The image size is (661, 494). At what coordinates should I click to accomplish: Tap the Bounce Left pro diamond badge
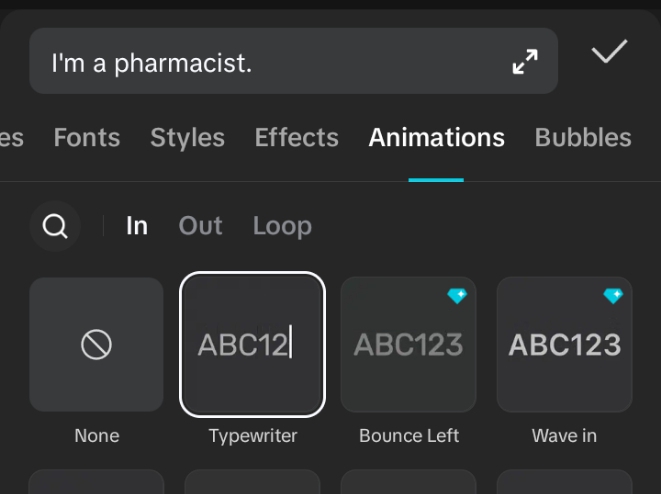[x=457, y=295]
